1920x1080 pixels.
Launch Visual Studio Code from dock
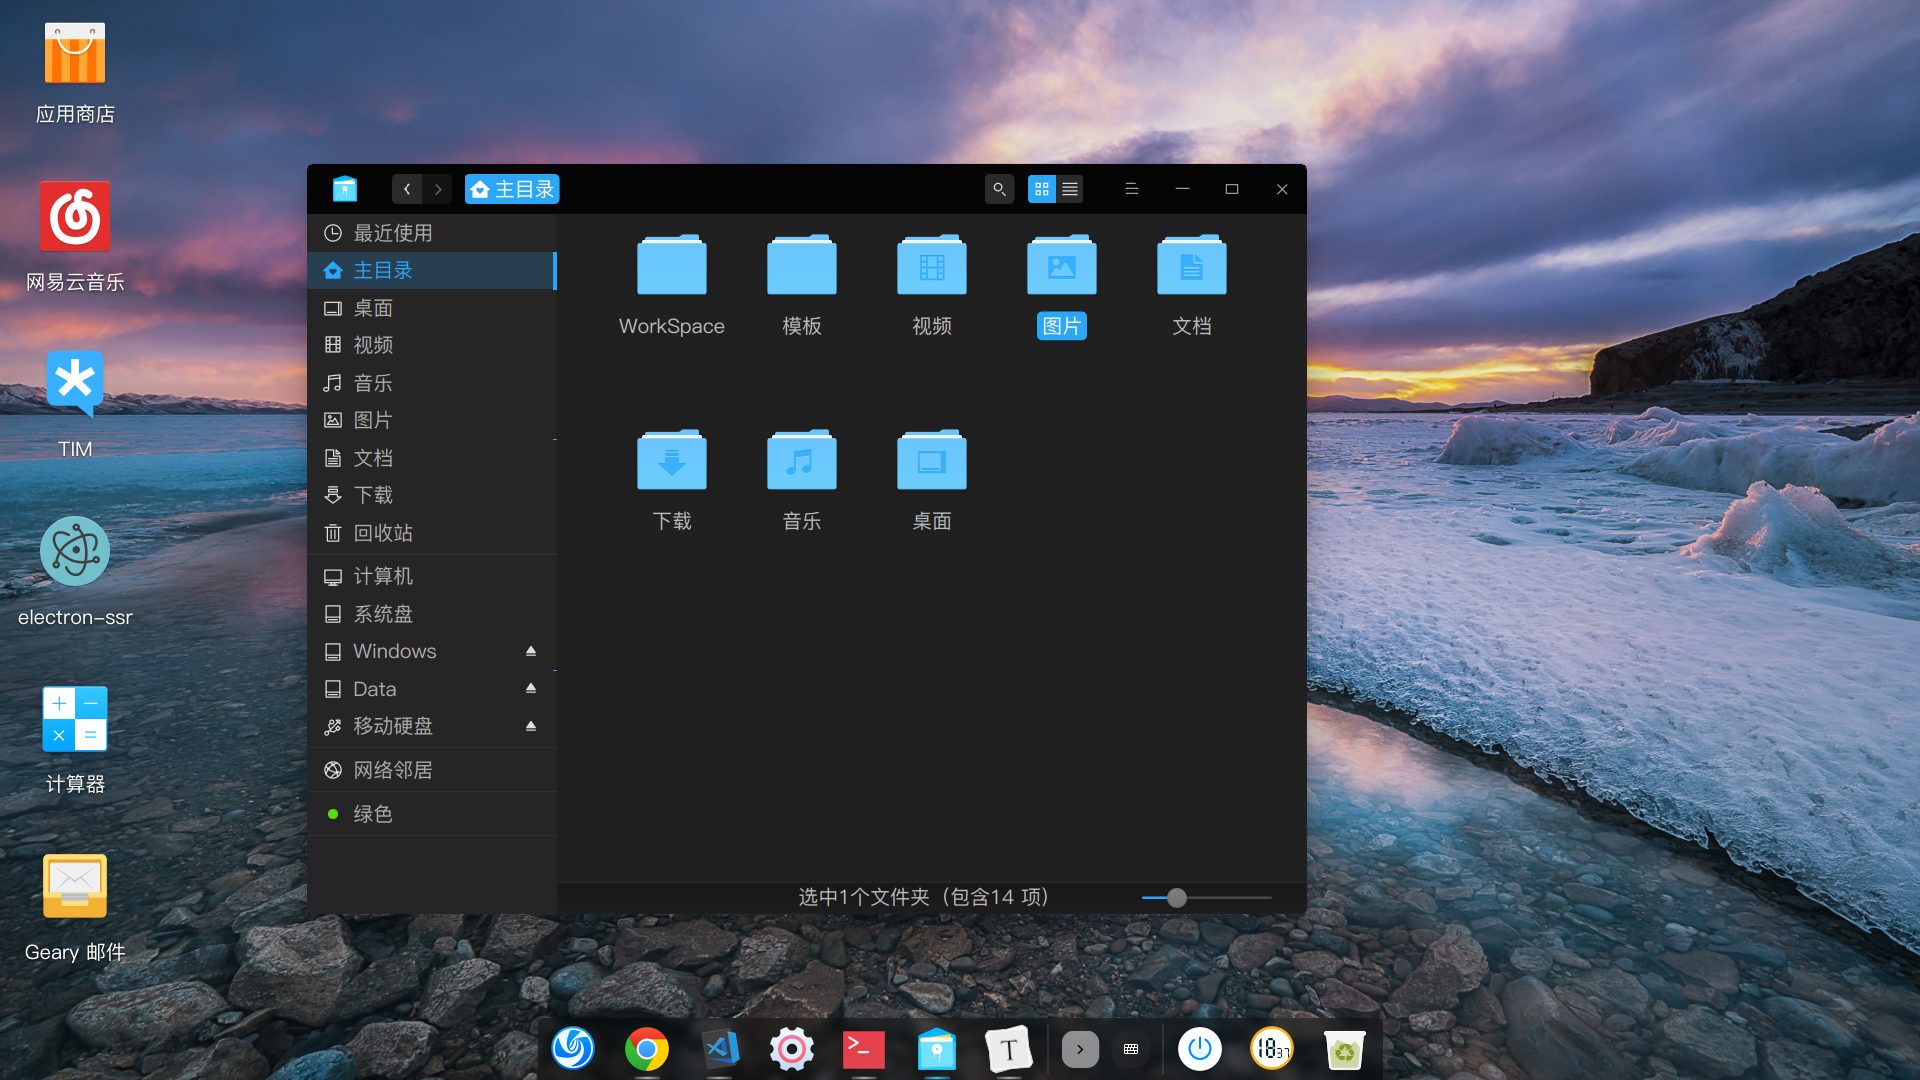click(720, 1048)
